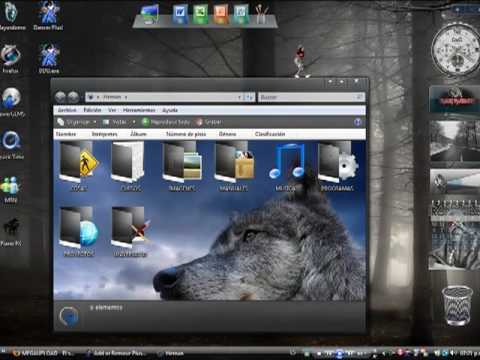Open the IMAGENES folder

click(182, 166)
